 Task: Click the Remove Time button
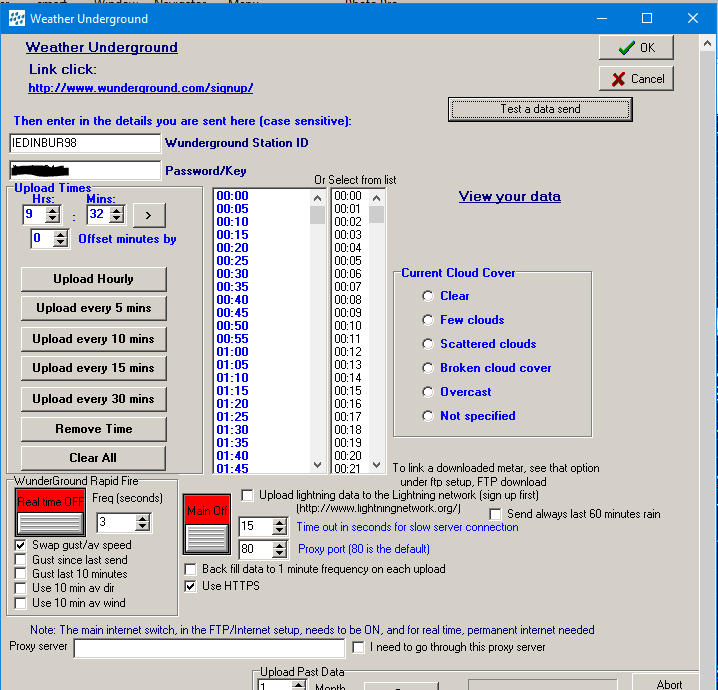click(x=93, y=429)
